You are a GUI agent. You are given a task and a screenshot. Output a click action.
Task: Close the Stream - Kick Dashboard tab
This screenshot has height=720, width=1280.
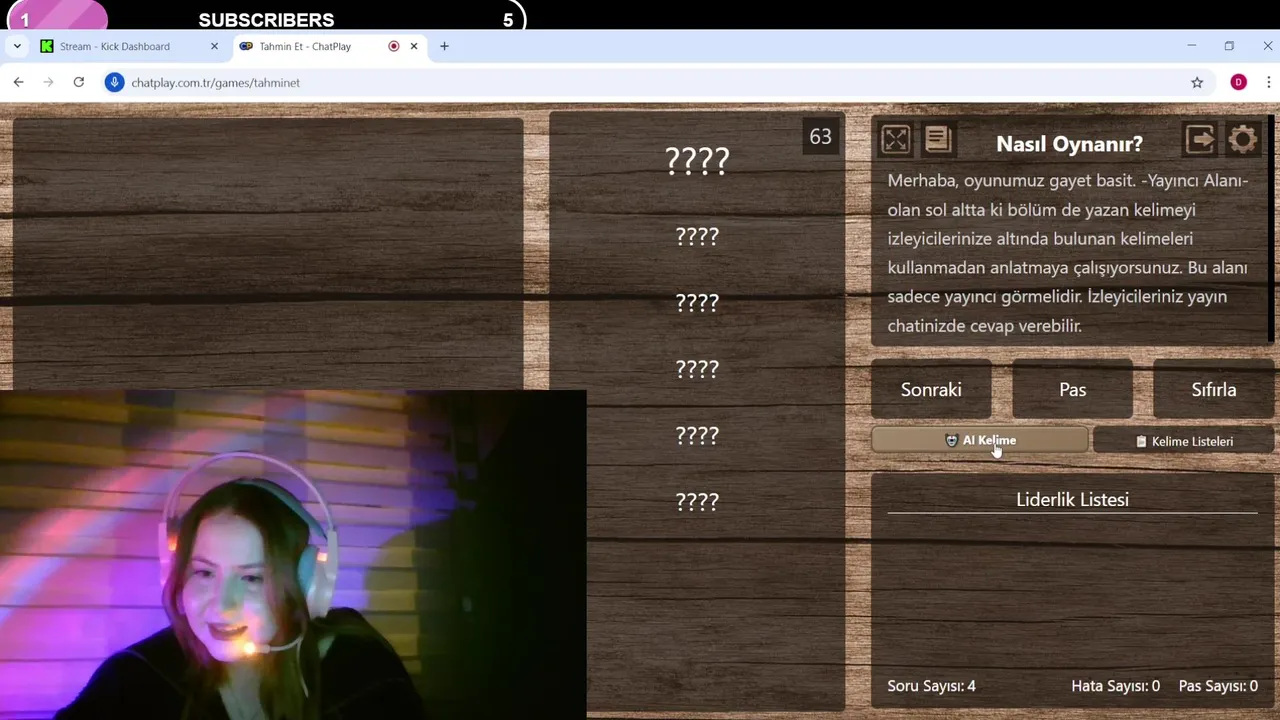click(214, 46)
